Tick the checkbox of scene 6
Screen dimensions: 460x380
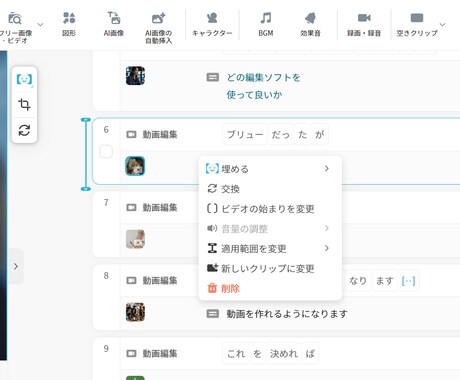106,152
